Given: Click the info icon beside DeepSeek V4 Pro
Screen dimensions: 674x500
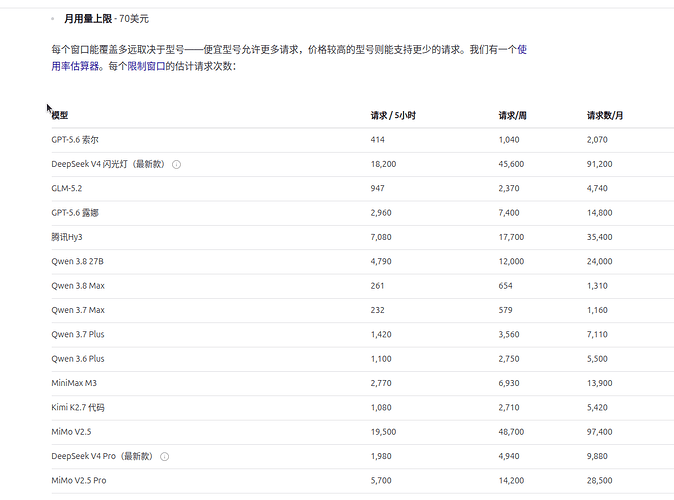Looking at the screenshot, I should coord(164,457).
